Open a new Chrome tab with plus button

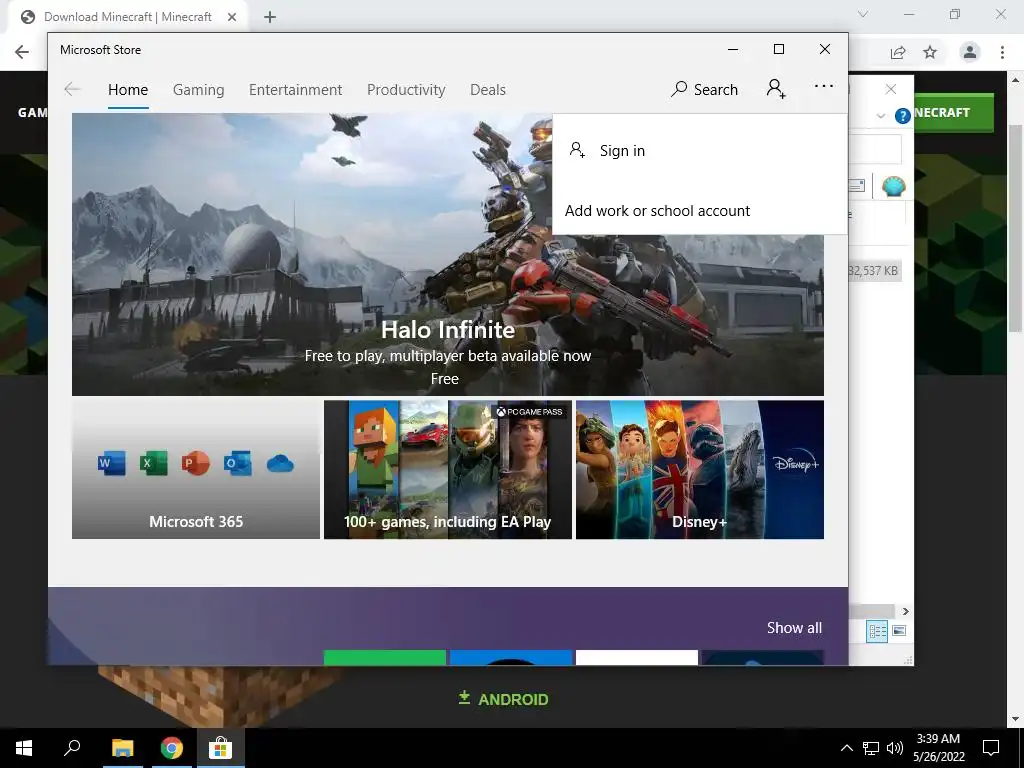click(270, 18)
